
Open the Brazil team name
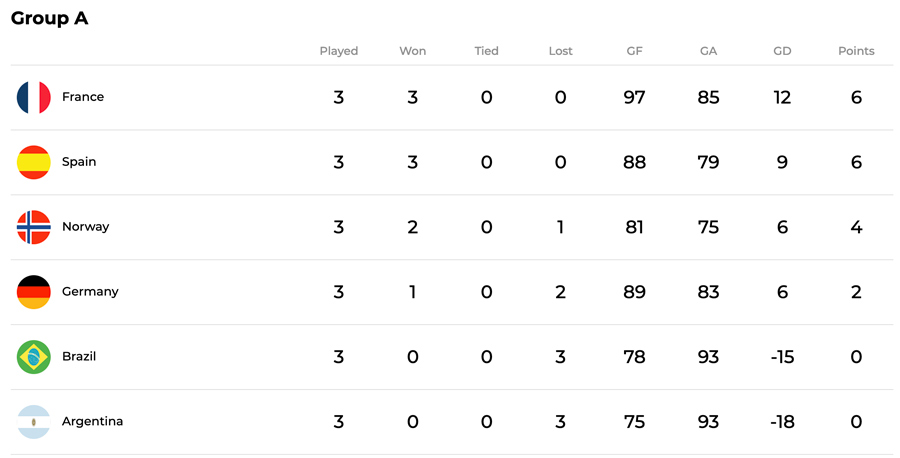[79, 356]
